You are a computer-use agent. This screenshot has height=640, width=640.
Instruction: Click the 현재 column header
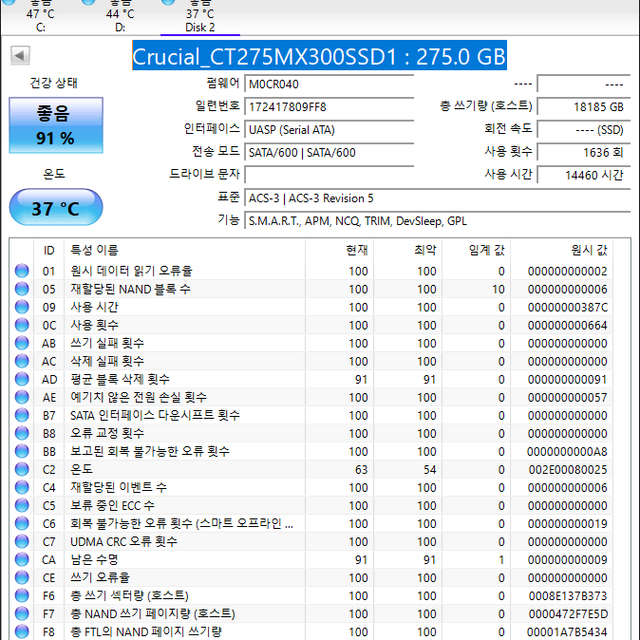340,250
